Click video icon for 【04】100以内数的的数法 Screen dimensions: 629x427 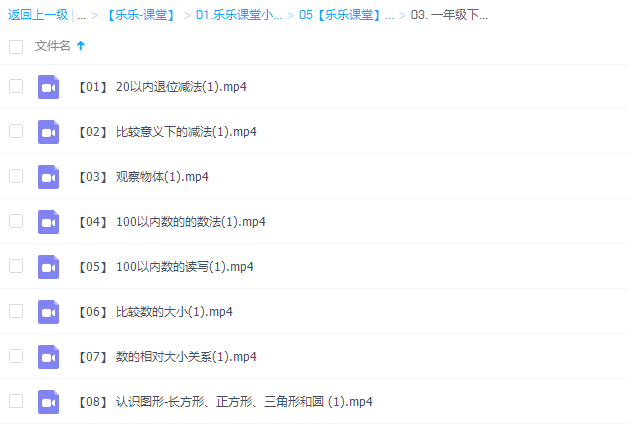[49, 222]
